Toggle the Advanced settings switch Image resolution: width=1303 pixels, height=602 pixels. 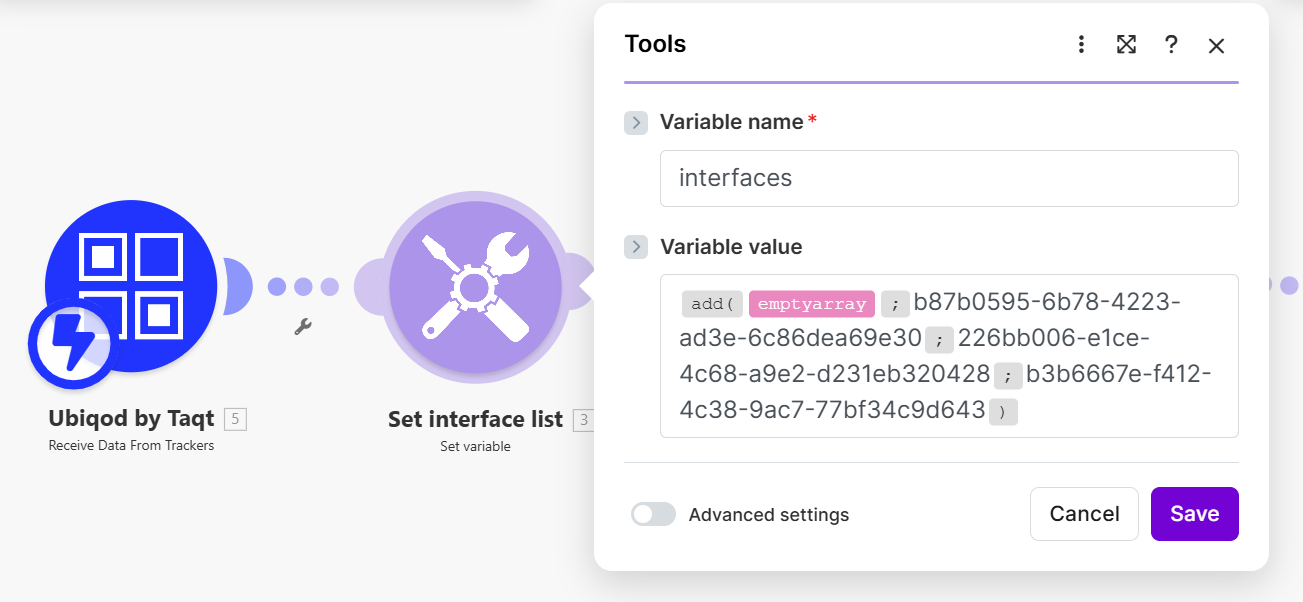coord(654,514)
